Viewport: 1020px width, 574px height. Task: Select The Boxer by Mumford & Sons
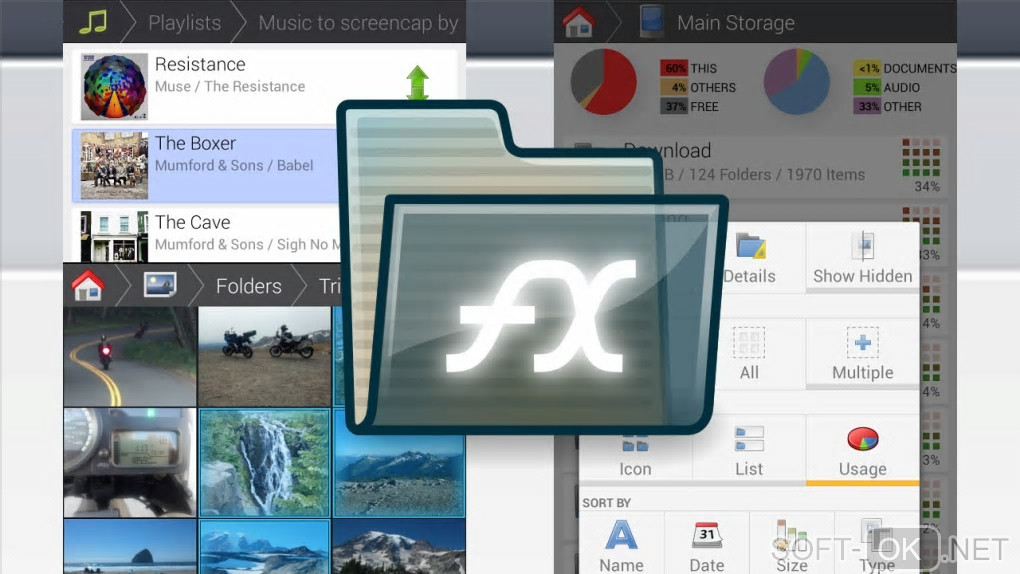tap(206, 165)
